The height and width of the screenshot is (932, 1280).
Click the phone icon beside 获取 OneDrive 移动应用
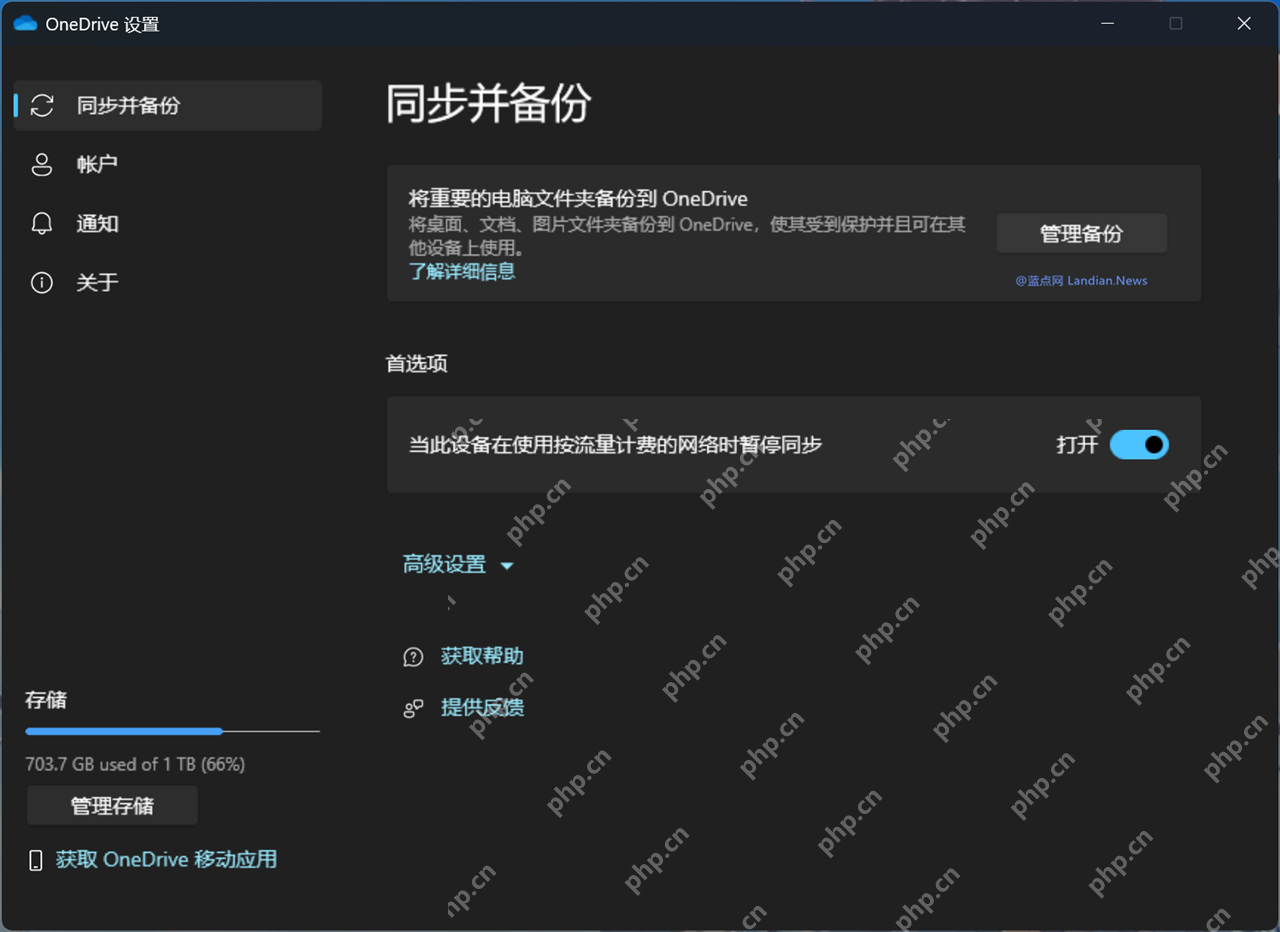pyautogui.click(x=36, y=860)
